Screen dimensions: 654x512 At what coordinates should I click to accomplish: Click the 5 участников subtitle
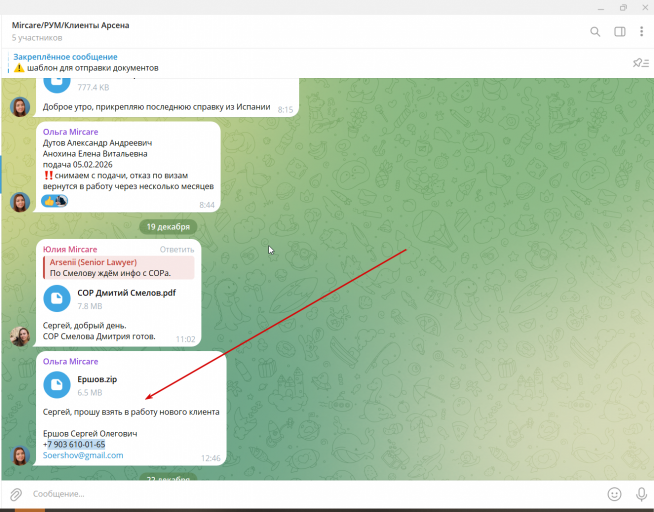click(37, 38)
